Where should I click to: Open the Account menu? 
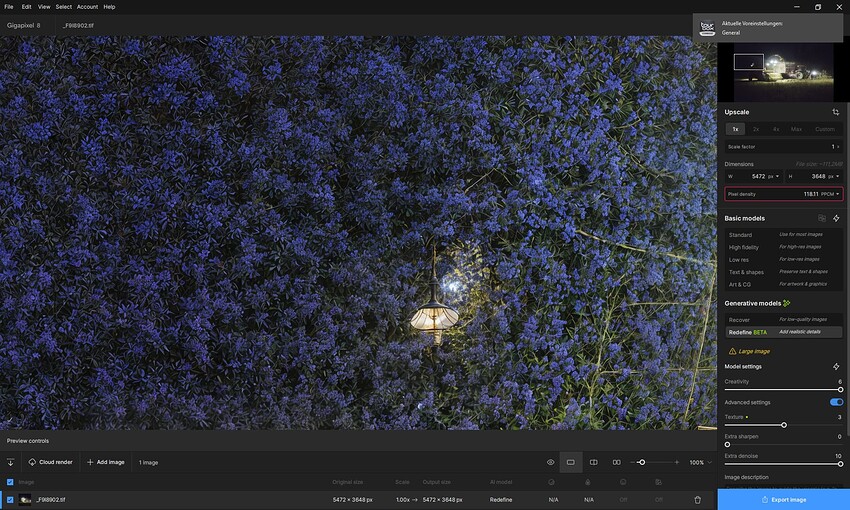pos(87,7)
